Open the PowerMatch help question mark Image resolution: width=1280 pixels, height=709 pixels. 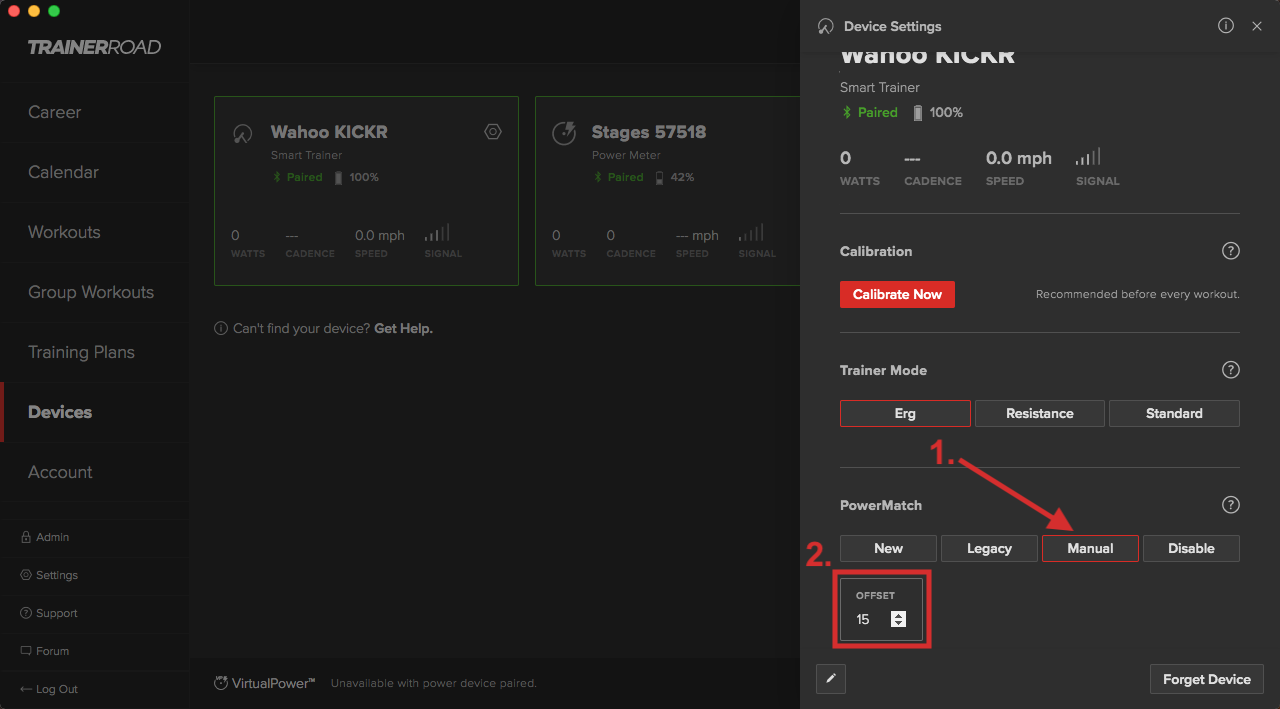click(x=1231, y=505)
